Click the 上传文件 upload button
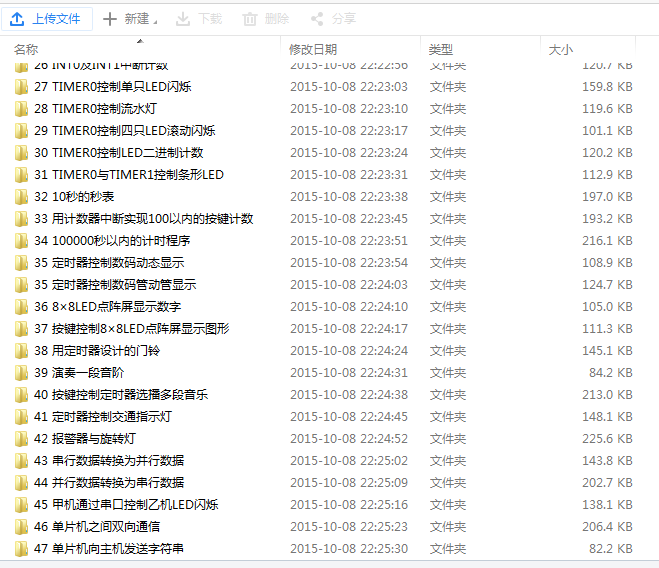The image size is (659, 568). point(47,19)
